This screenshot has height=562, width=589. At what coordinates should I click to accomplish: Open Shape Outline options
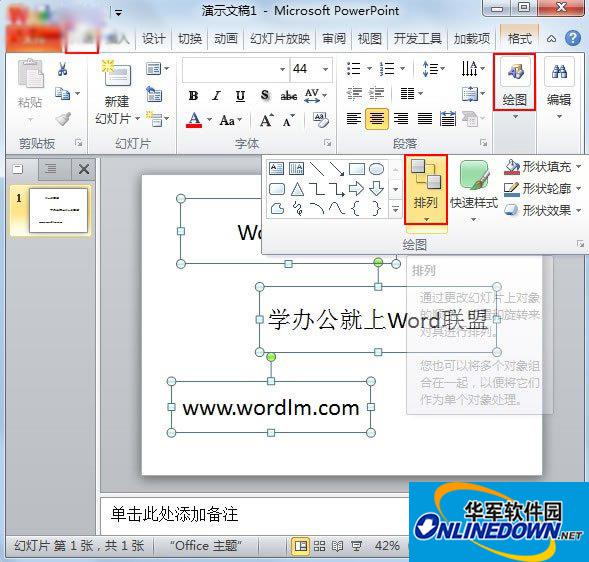coord(542,189)
